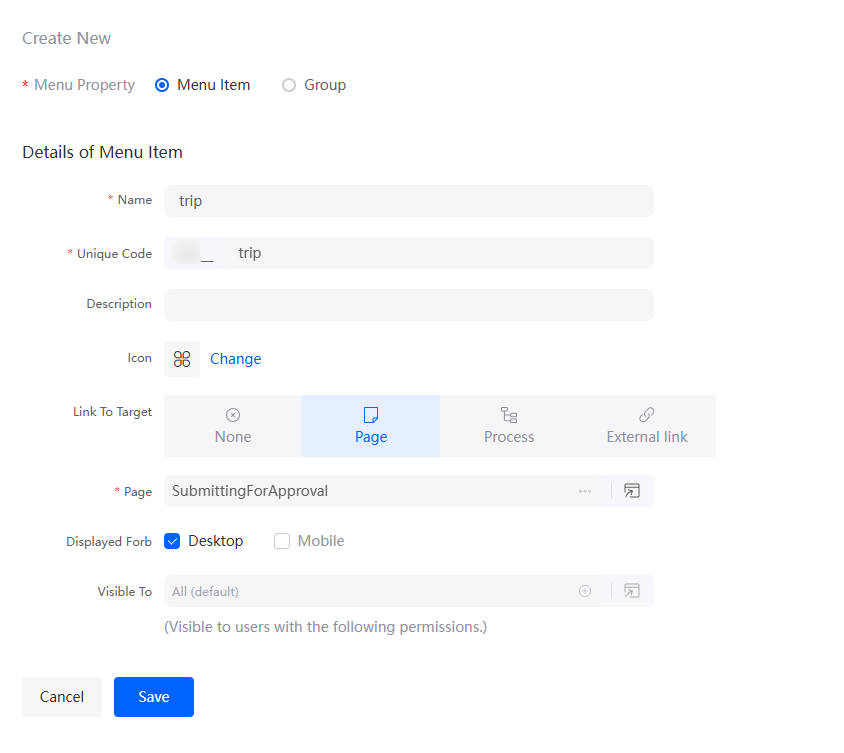Click the ellipsis icon in Page field
This screenshot has width=844, height=753.
point(585,491)
